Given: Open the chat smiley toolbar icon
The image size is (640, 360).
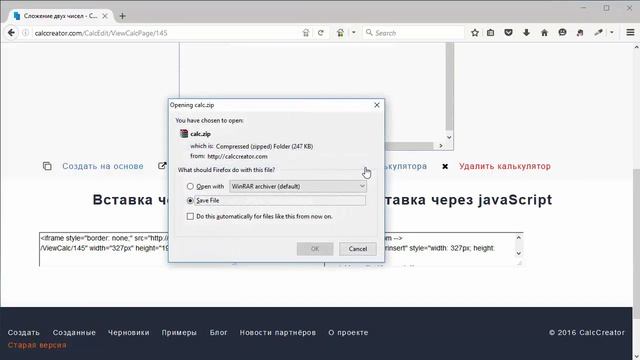Looking at the screenshot, I should (562, 33).
